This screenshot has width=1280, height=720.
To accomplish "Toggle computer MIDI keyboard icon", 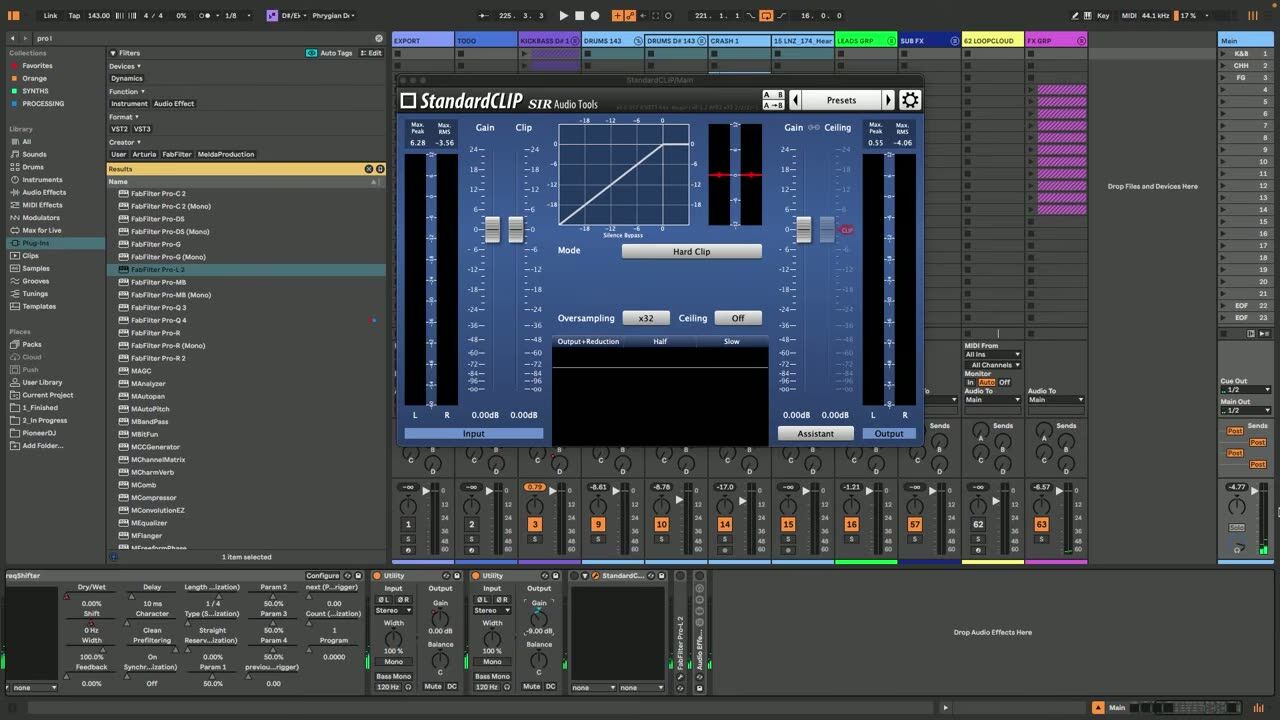I will click(1087, 16).
